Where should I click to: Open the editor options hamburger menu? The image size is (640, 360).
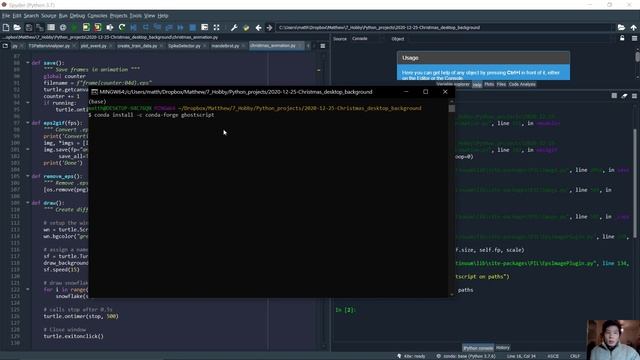pyautogui.click(x=322, y=46)
